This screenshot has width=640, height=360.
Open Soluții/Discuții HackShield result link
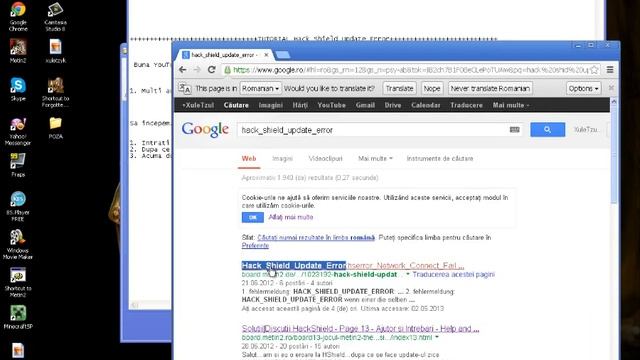(360, 329)
